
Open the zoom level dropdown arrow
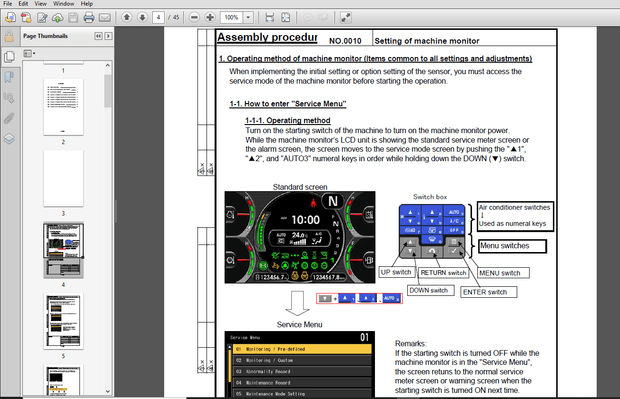pos(248,17)
